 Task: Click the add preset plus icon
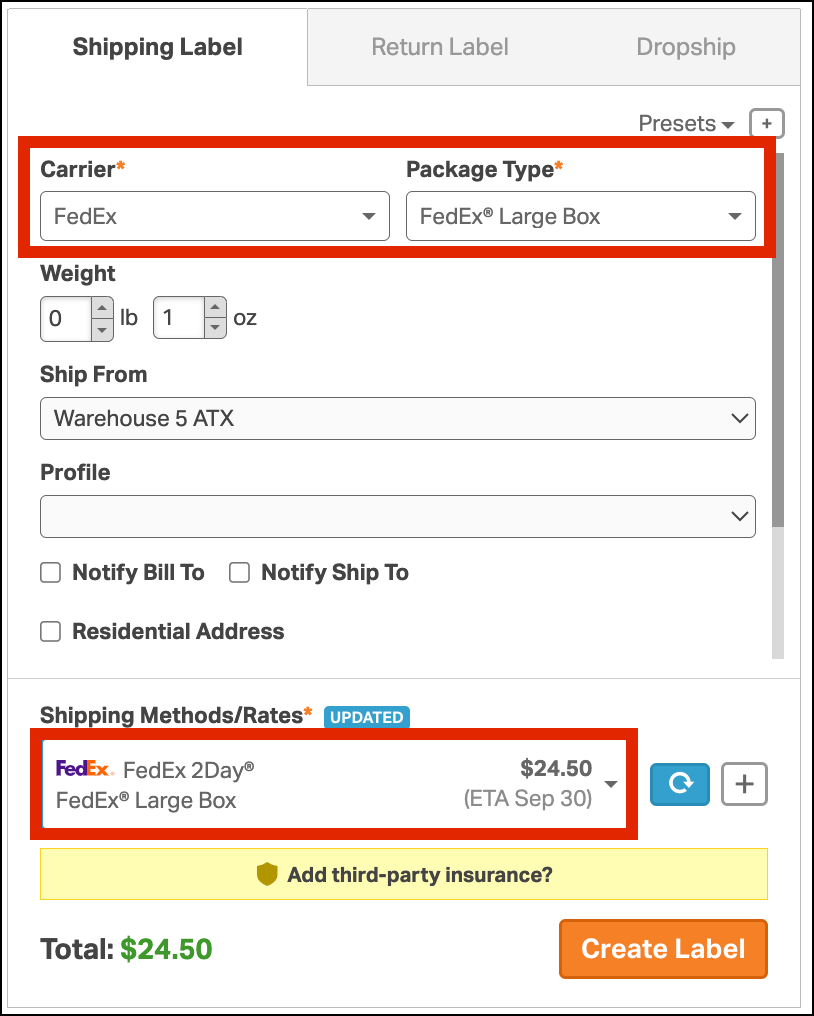(767, 123)
